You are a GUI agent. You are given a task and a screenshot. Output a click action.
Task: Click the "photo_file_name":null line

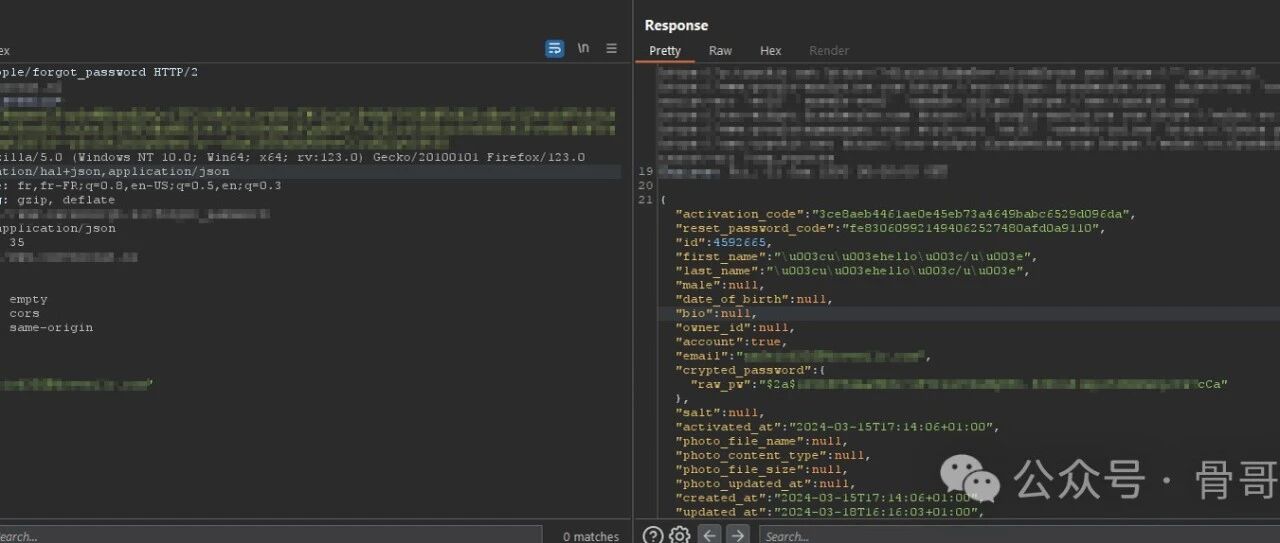coord(762,441)
